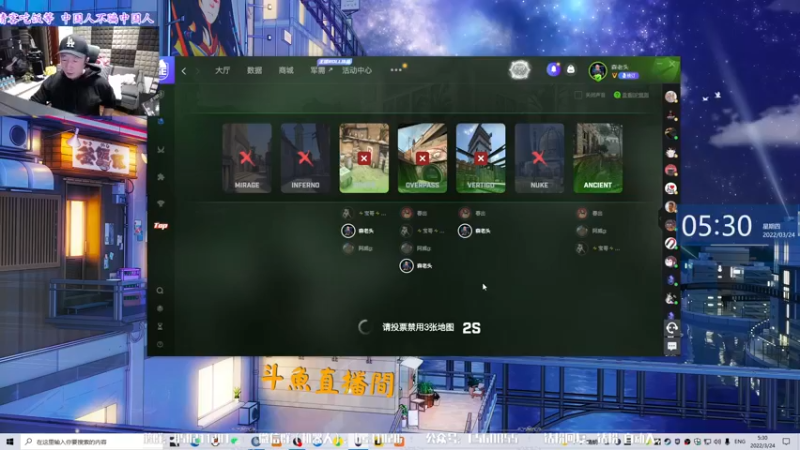This screenshot has width=800, height=450.
Task: Select the red-striped circle friend avatar
Action: click(671, 243)
